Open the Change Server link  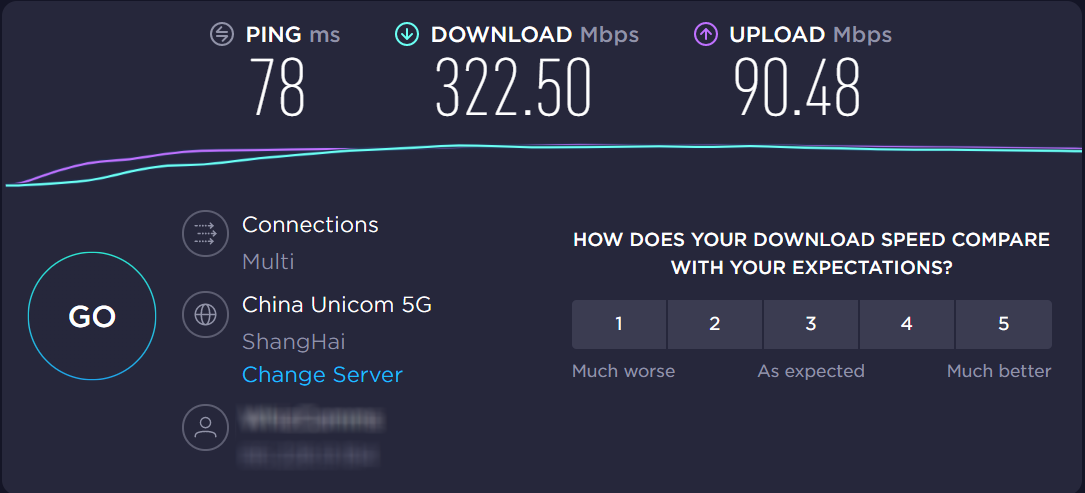point(322,375)
